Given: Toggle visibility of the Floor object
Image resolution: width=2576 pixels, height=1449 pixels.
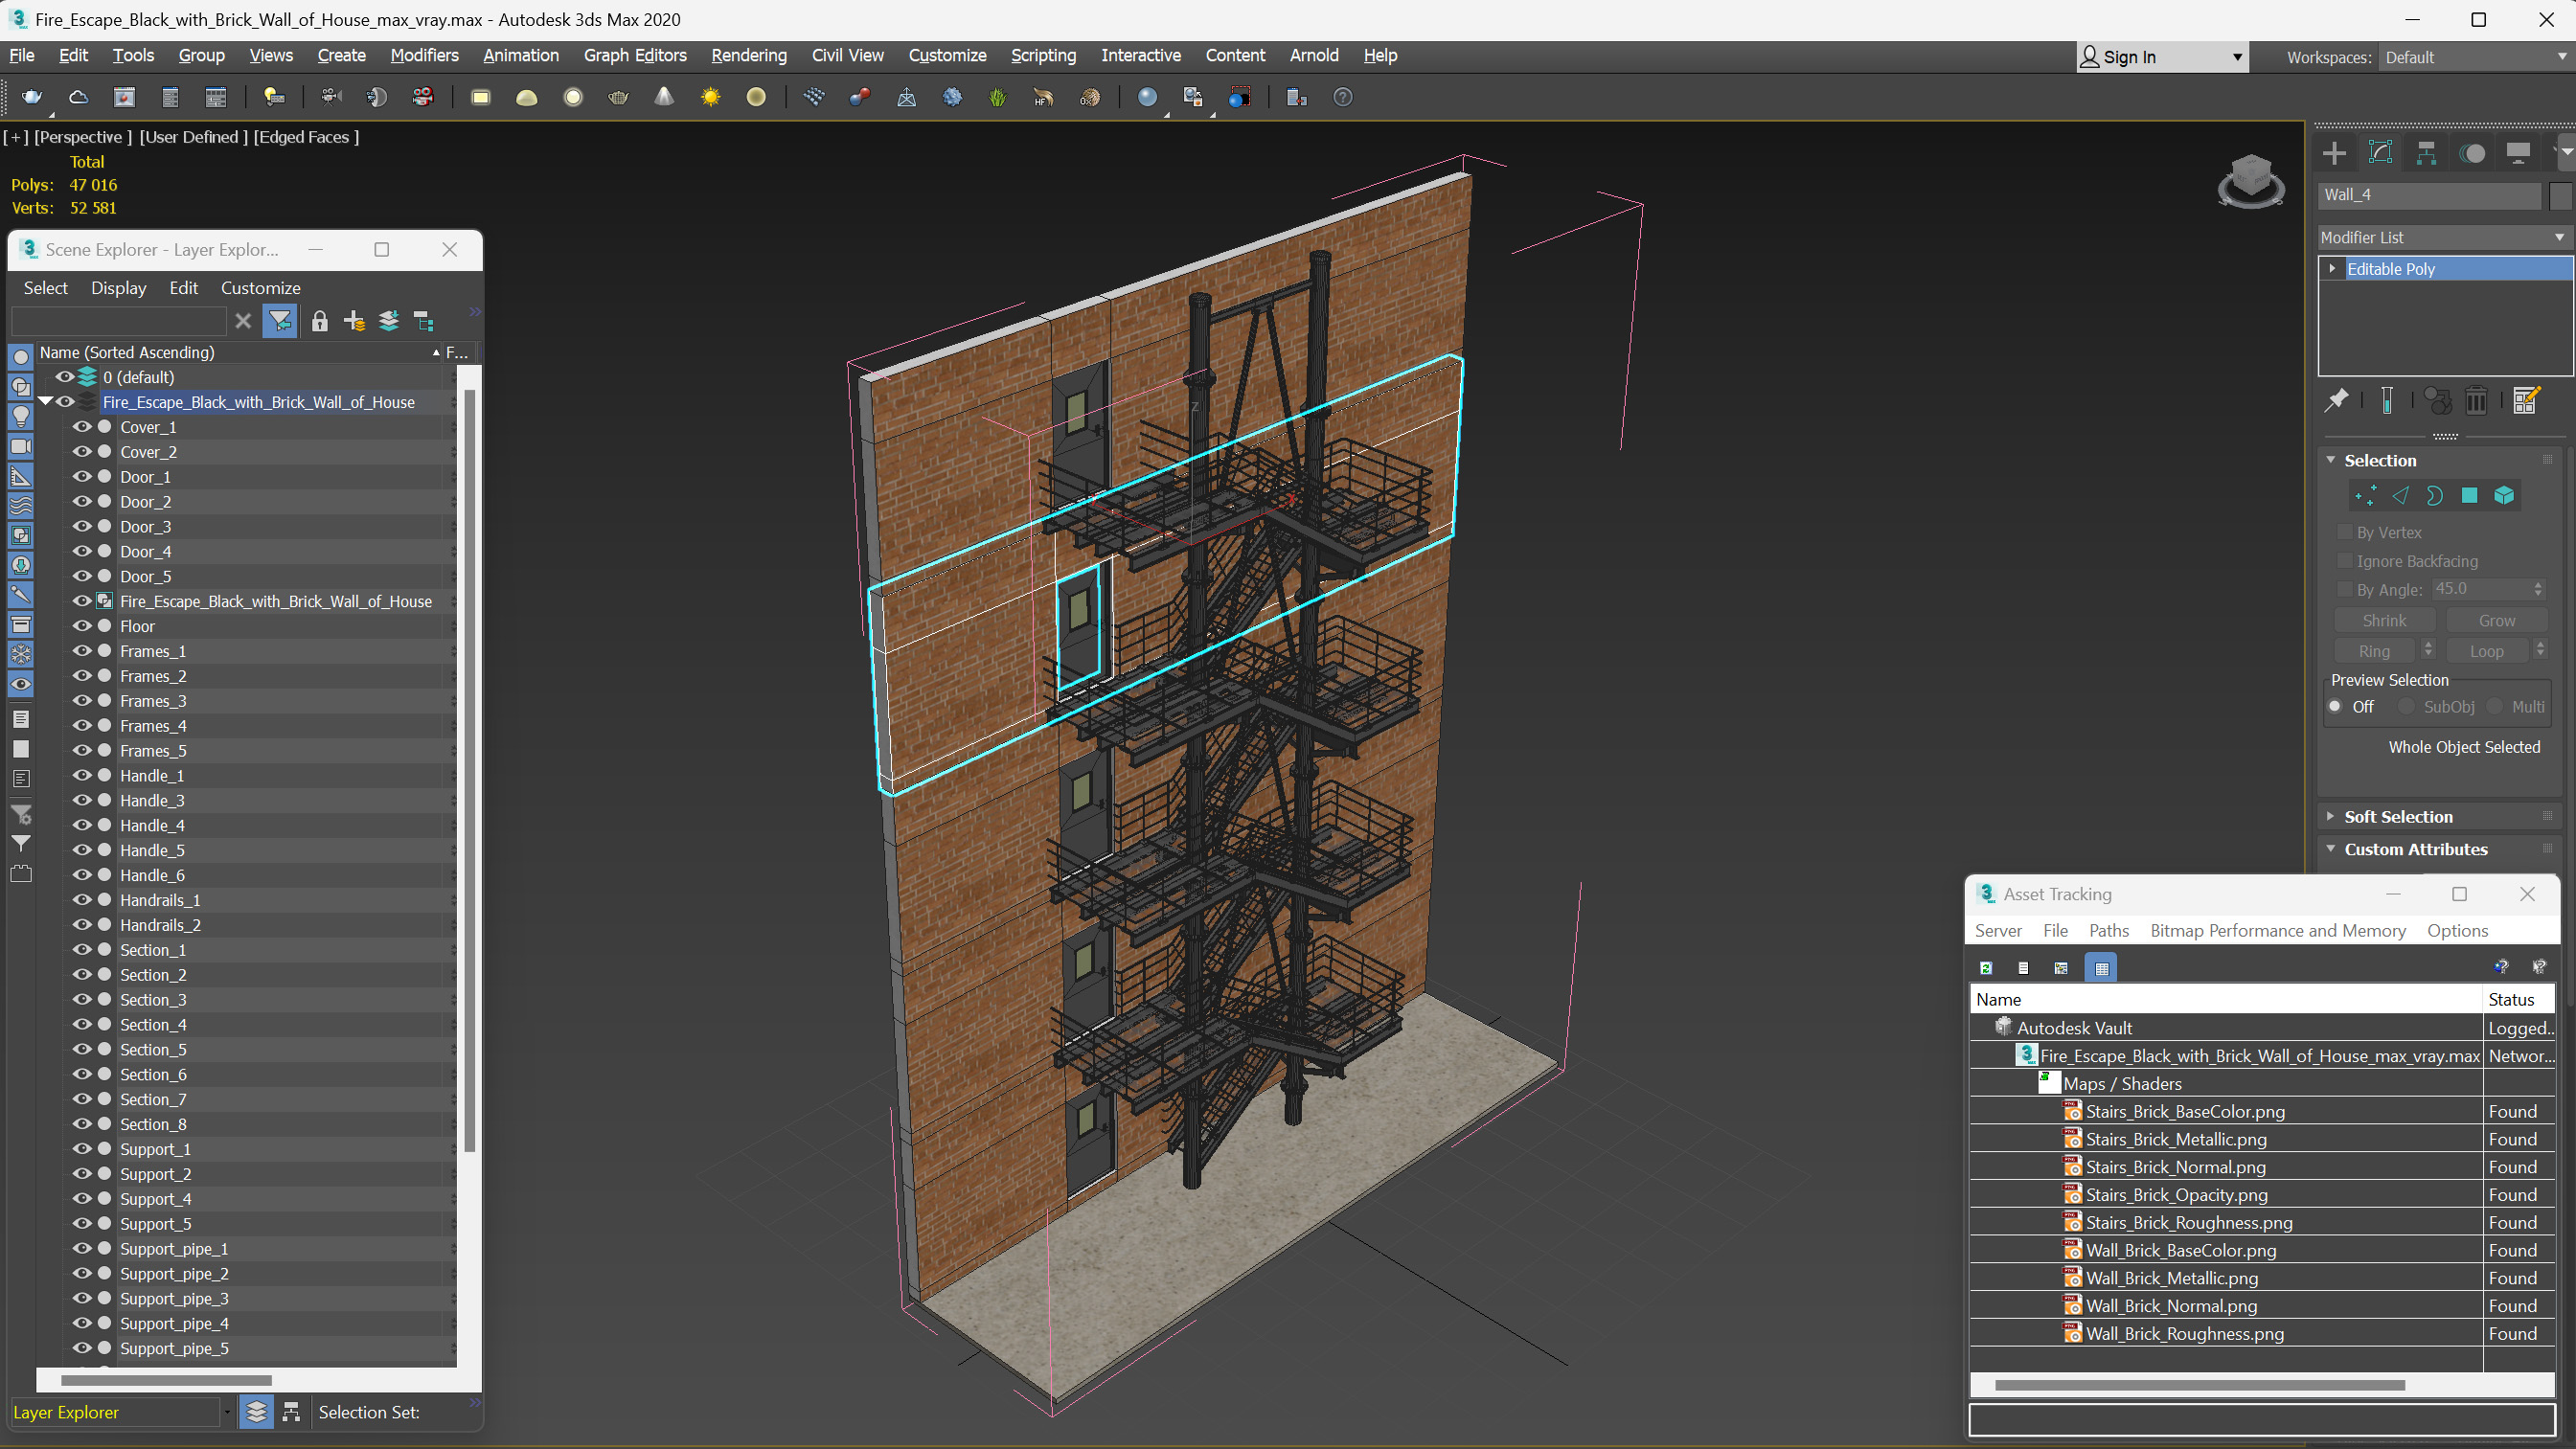Looking at the screenshot, I should tap(82, 626).
